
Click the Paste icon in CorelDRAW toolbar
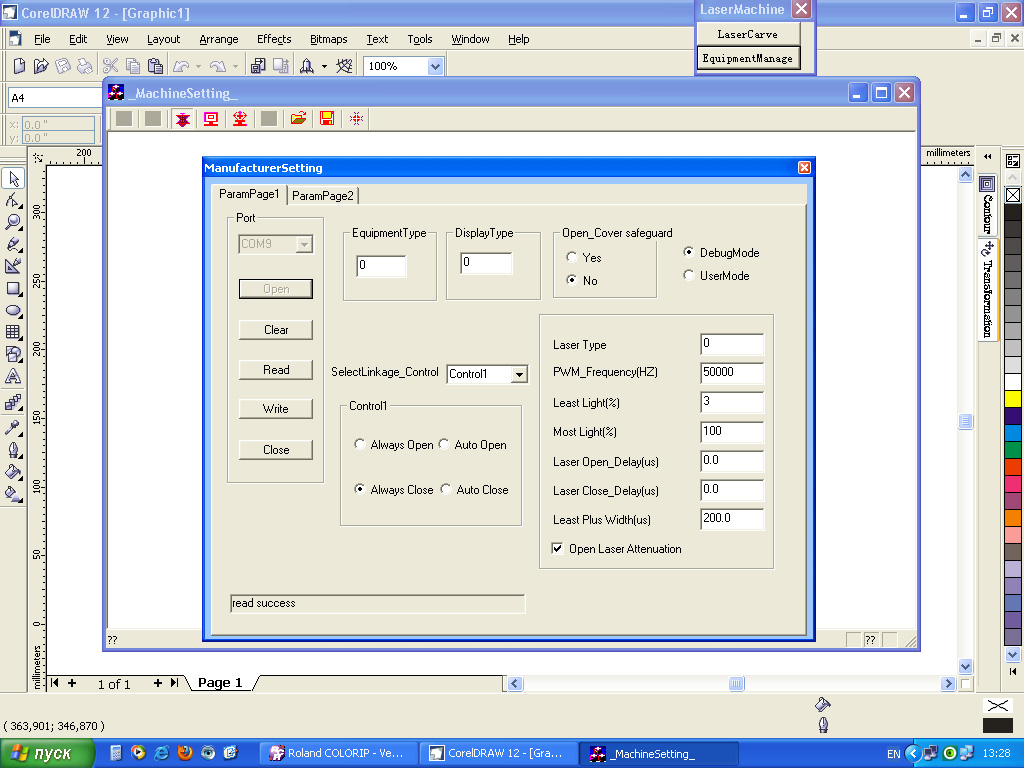tap(155, 66)
